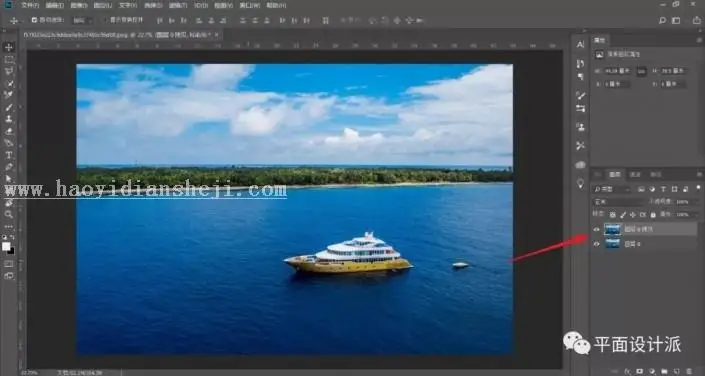The width and height of the screenshot is (705, 376).
Task: Toggle the layer filtering on/off switch
Action: pyautogui.click(x=698, y=187)
